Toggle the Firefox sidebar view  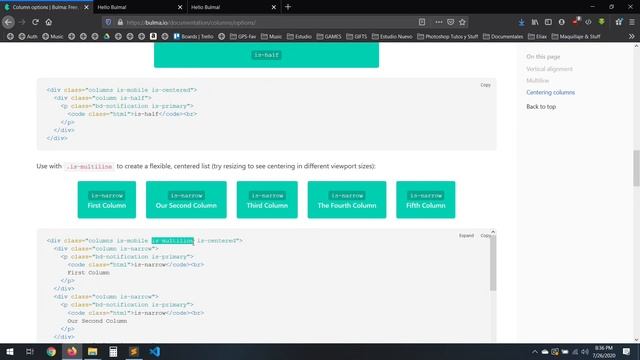(548, 22)
